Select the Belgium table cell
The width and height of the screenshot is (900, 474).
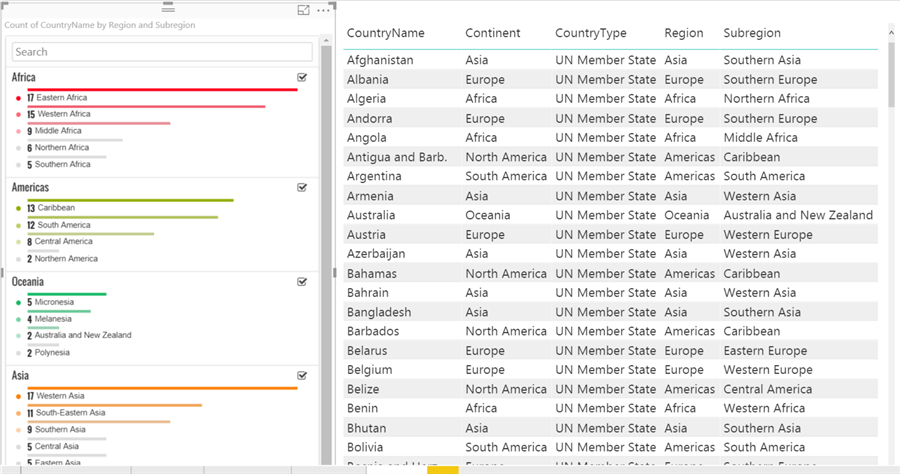point(369,370)
